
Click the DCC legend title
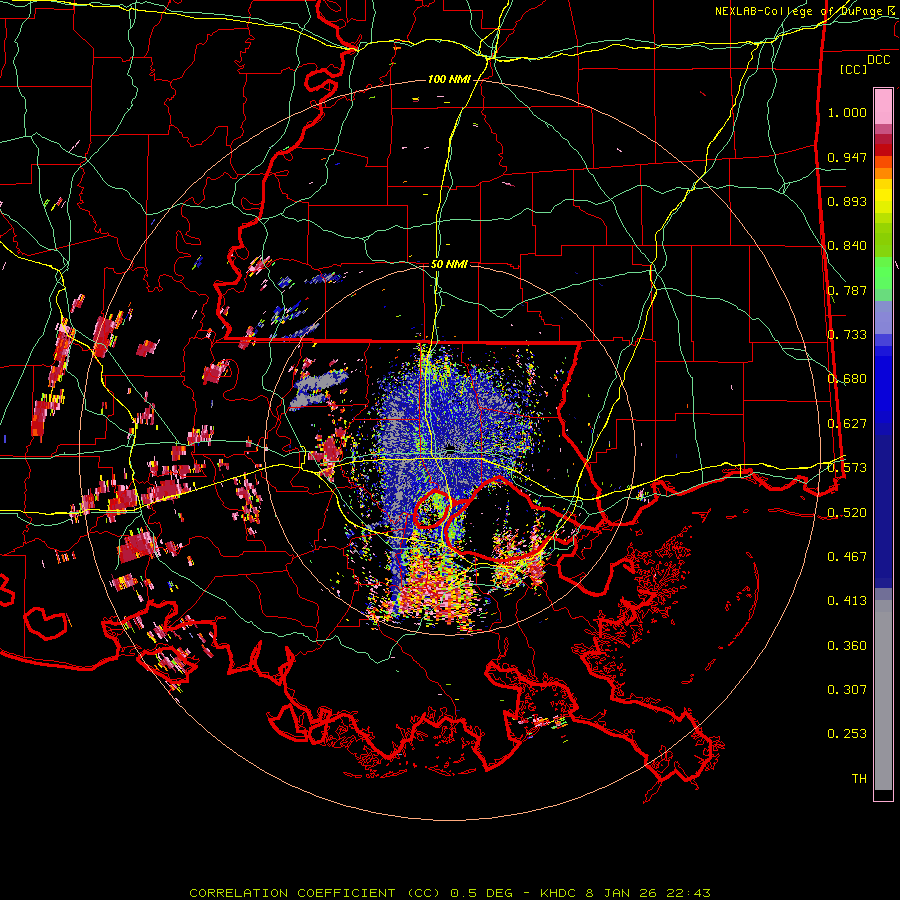tap(878, 60)
